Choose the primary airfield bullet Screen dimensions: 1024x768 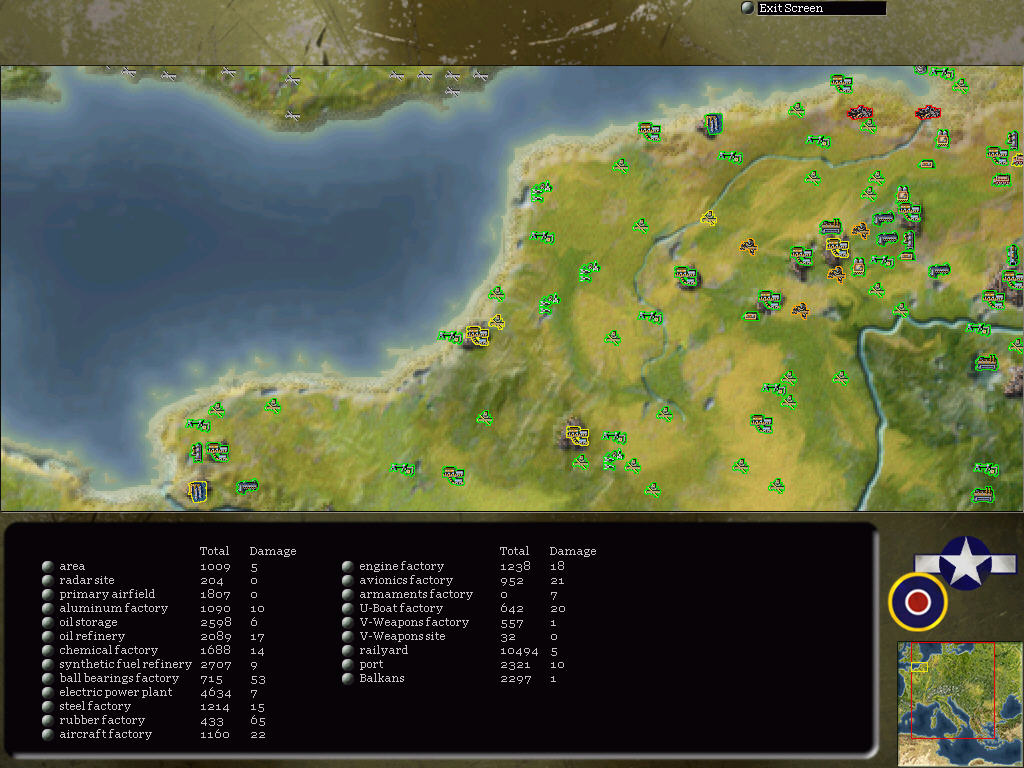[48, 594]
